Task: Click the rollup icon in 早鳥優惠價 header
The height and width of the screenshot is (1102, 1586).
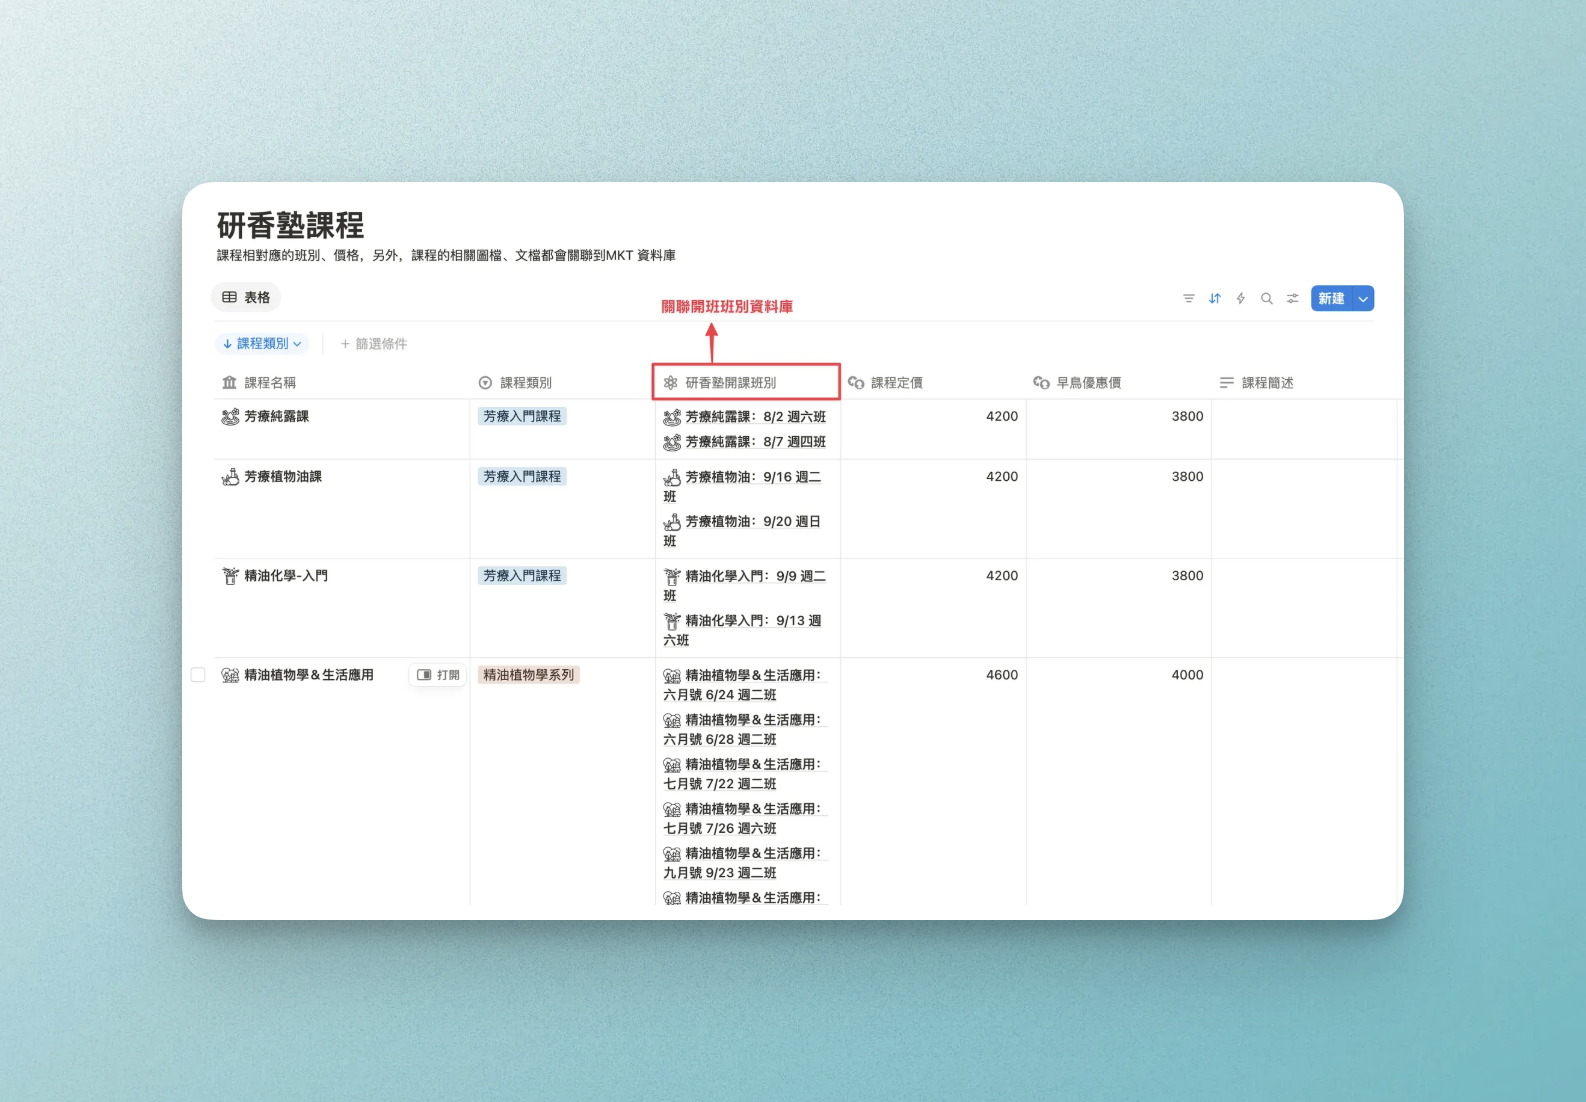Action: 1041,382
